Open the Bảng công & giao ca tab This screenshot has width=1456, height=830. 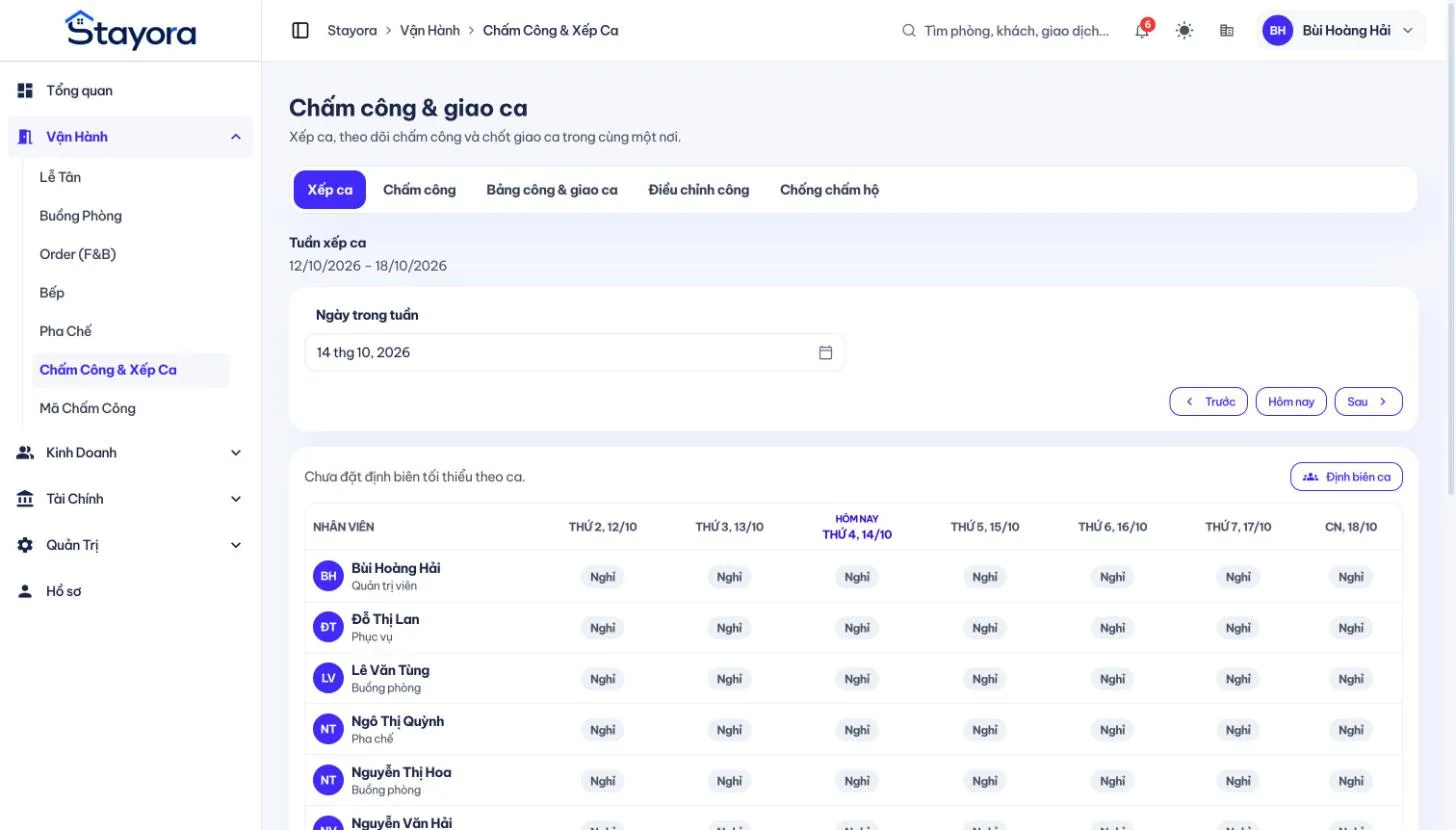click(552, 190)
